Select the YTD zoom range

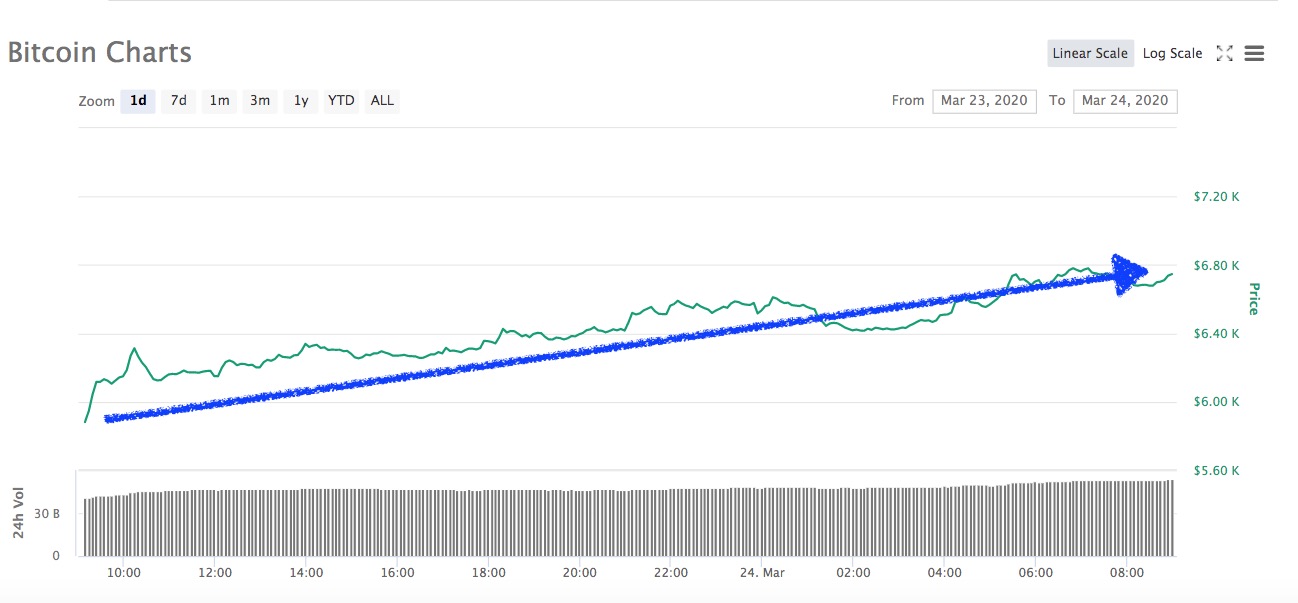341,101
